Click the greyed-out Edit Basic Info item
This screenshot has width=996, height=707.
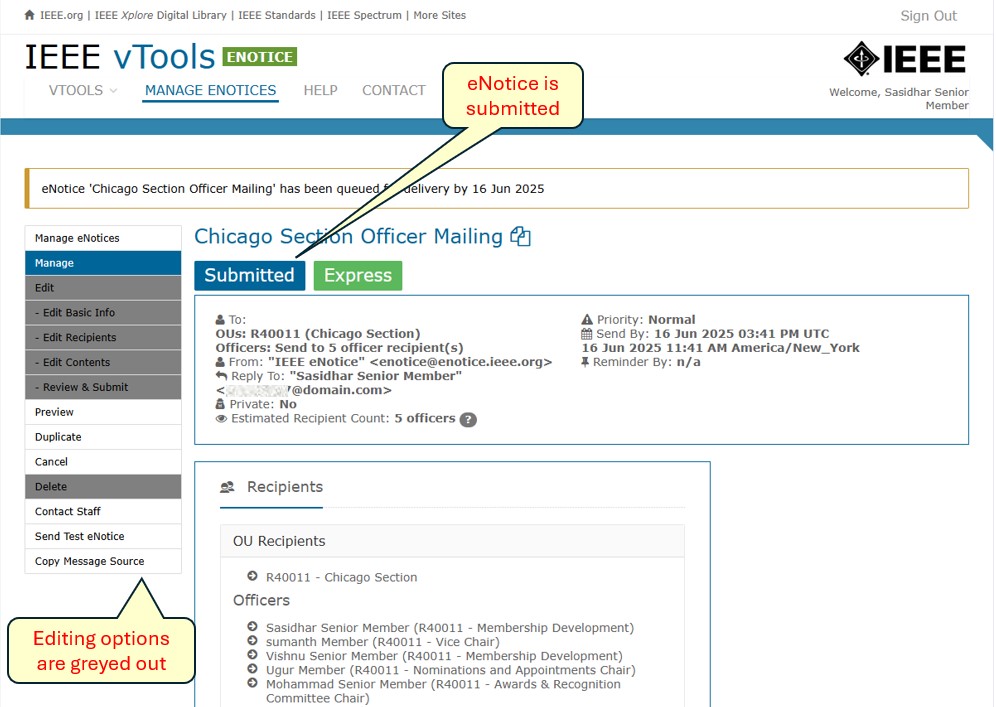103,313
